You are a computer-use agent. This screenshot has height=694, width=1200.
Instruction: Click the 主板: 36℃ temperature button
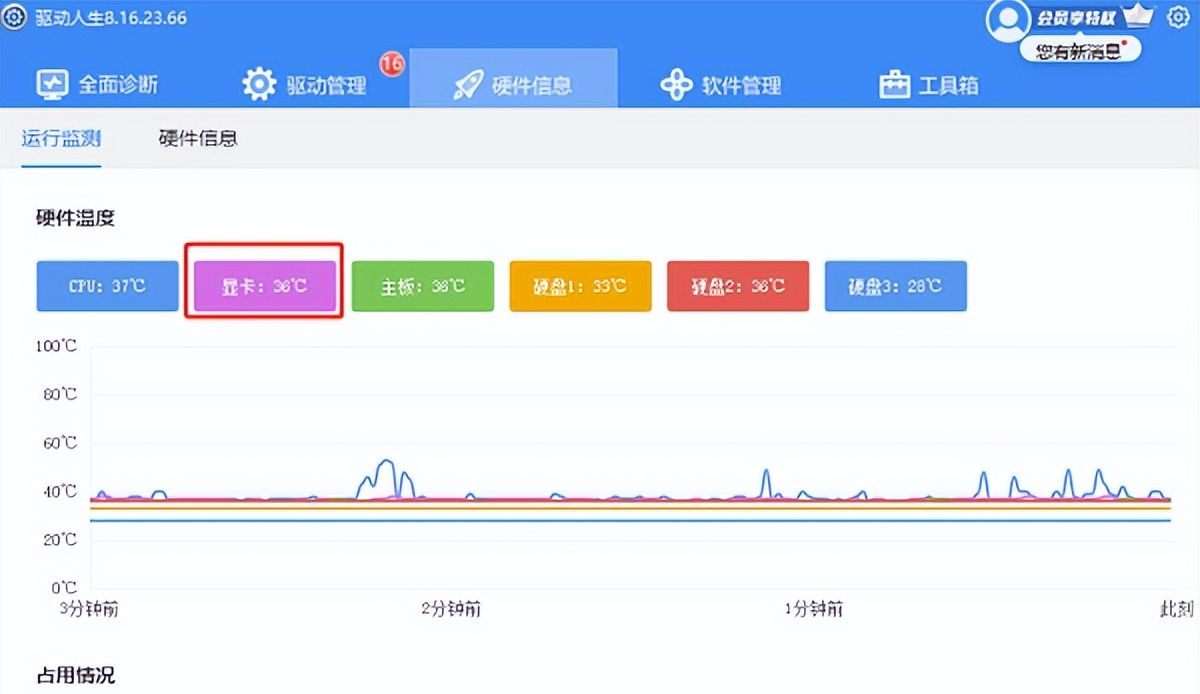pyautogui.click(x=423, y=286)
